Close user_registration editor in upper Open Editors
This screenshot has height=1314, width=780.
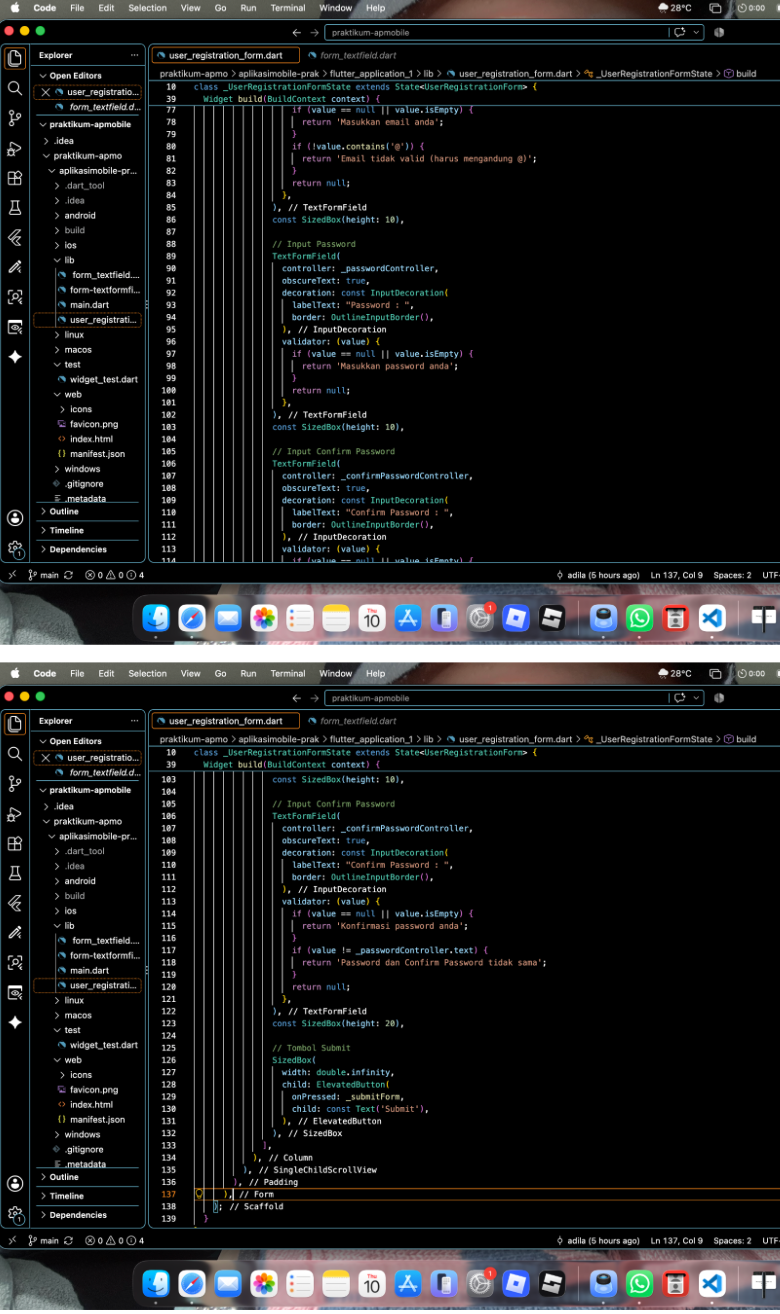pyautogui.click(x=45, y=92)
